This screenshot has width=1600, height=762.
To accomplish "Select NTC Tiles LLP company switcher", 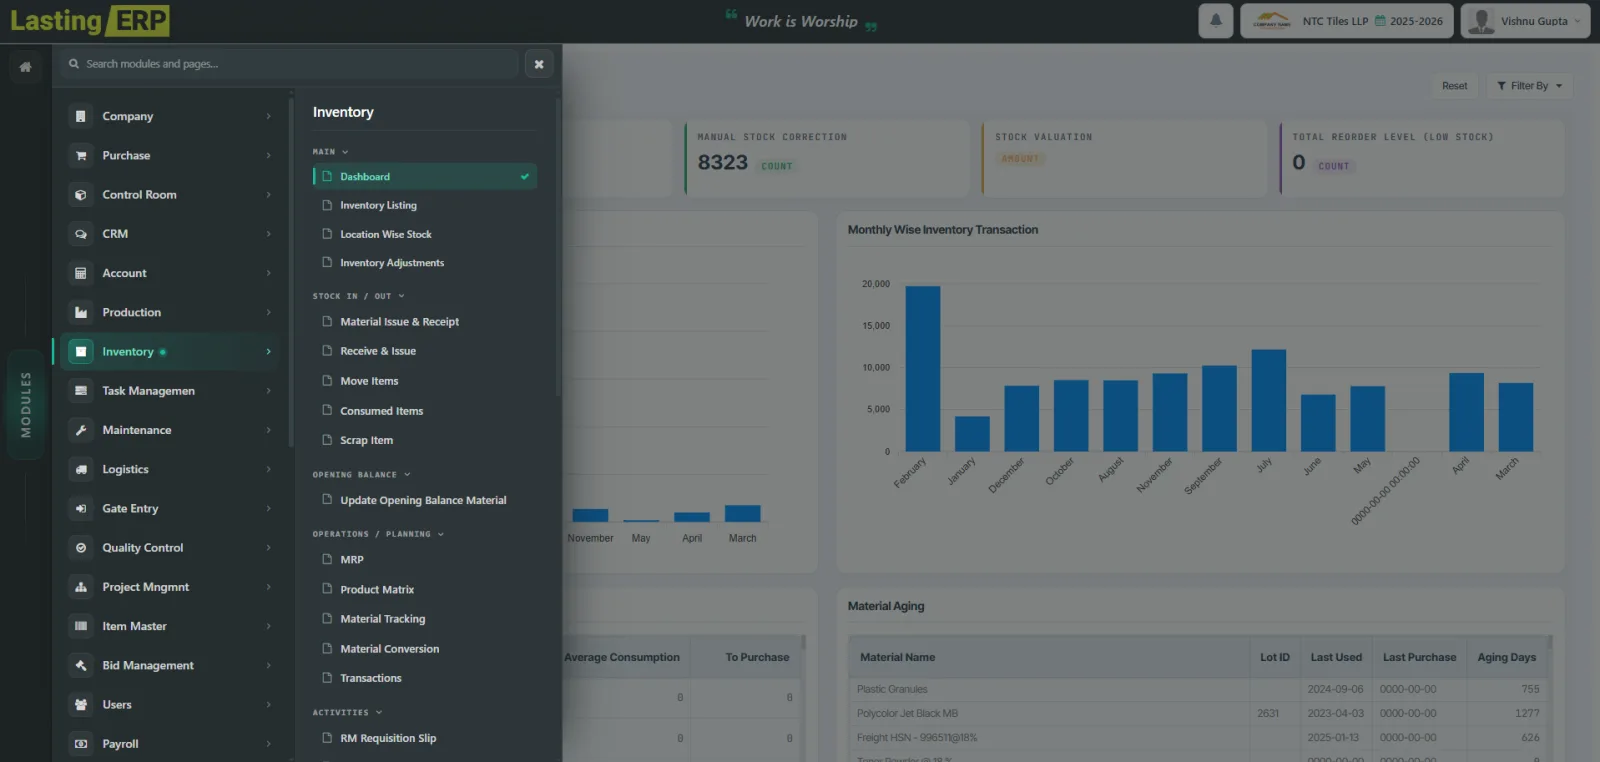I will [x=1347, y=20].
